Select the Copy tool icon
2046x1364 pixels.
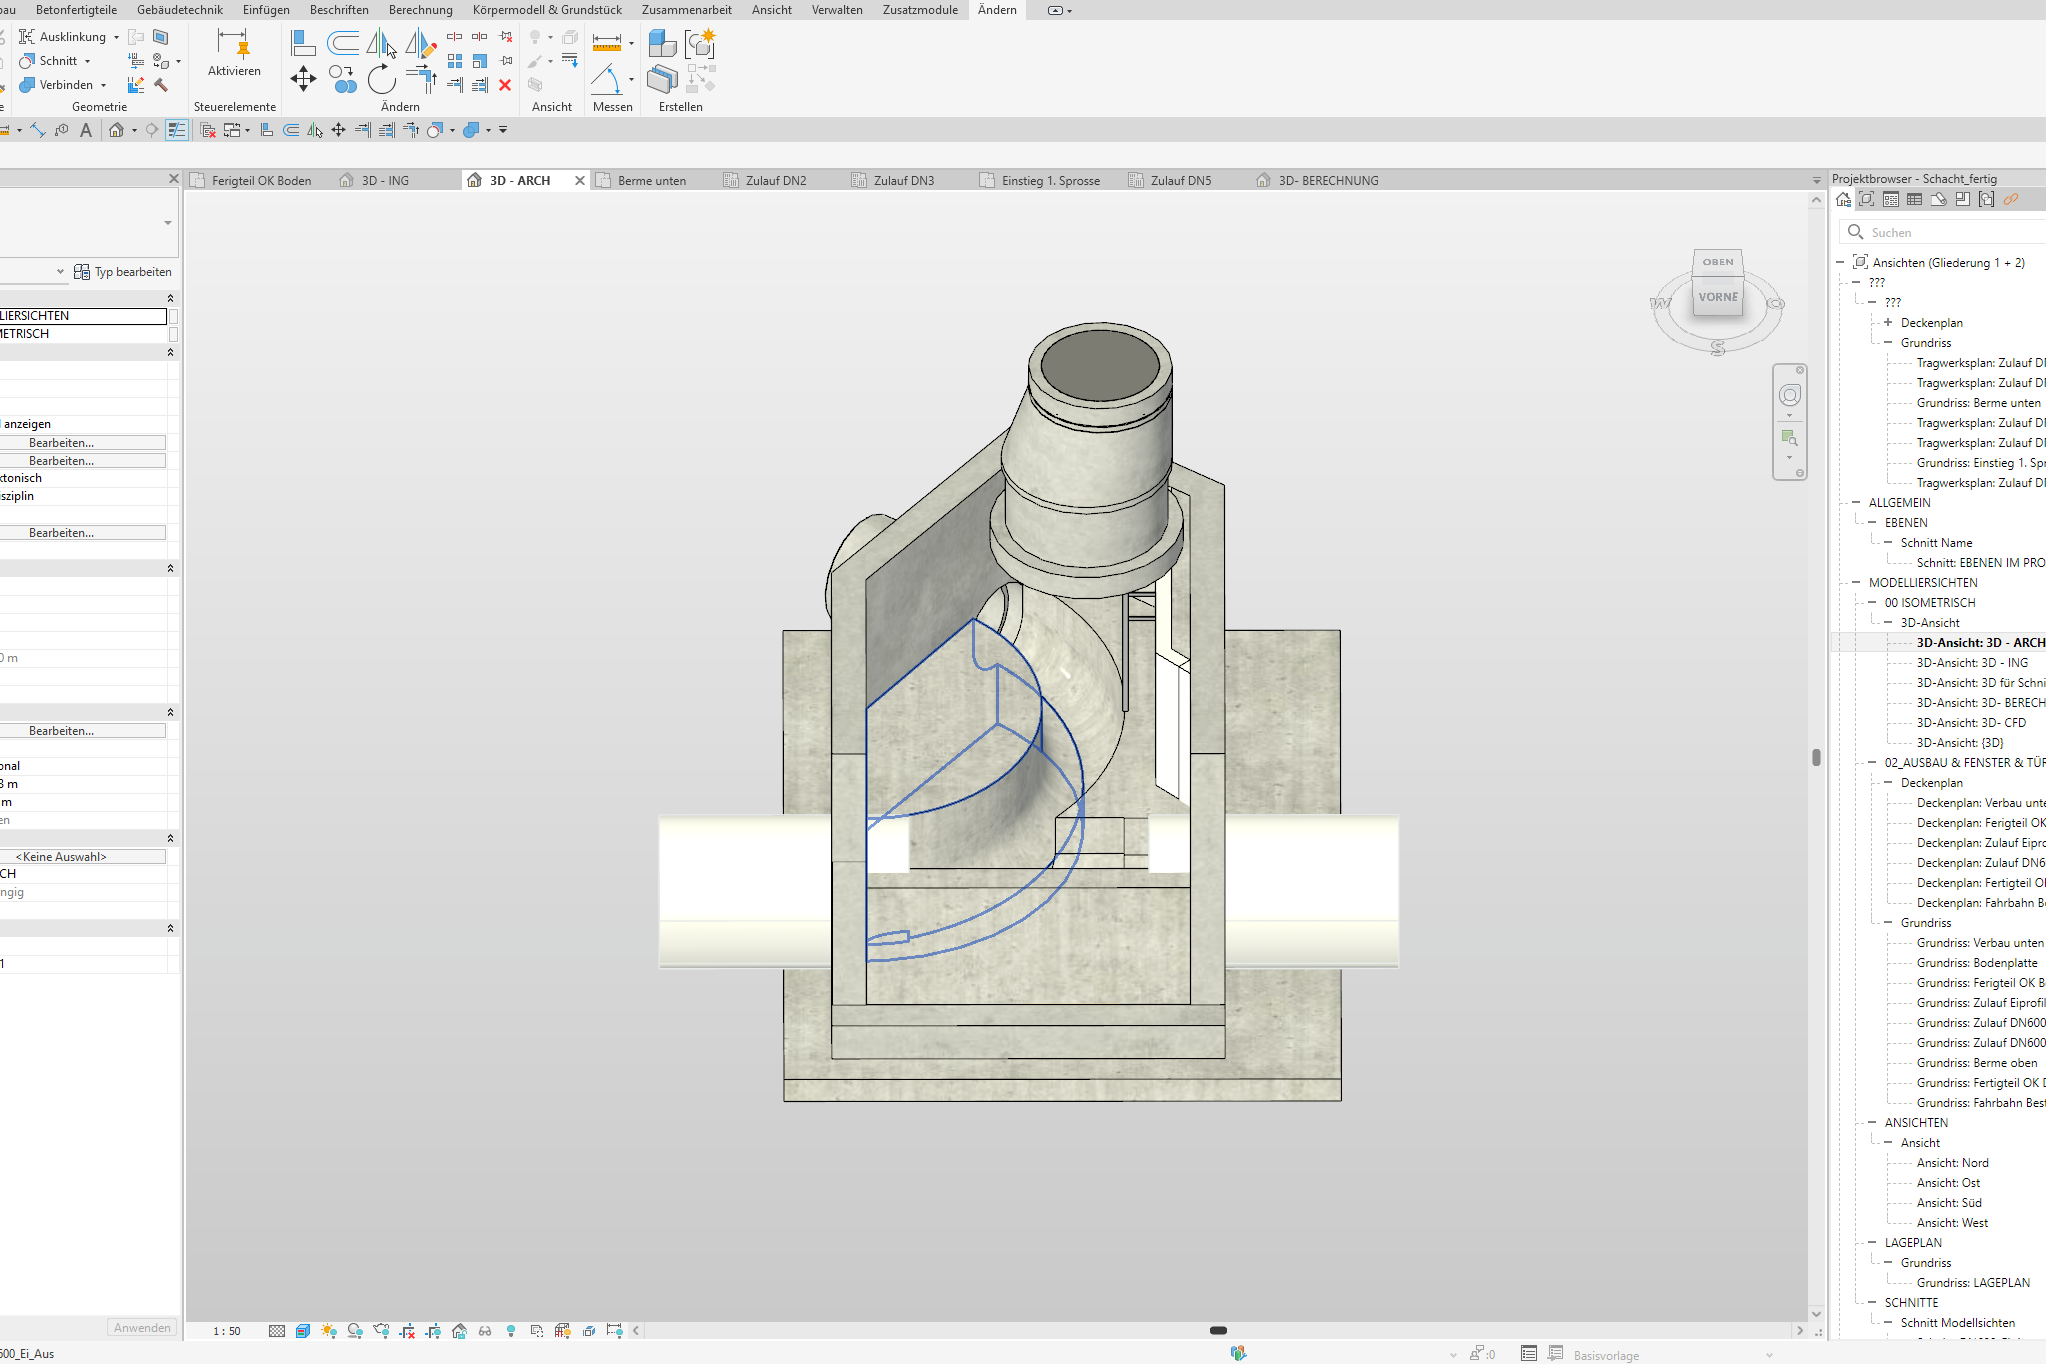pyautogui.click(x=343, y=78)
